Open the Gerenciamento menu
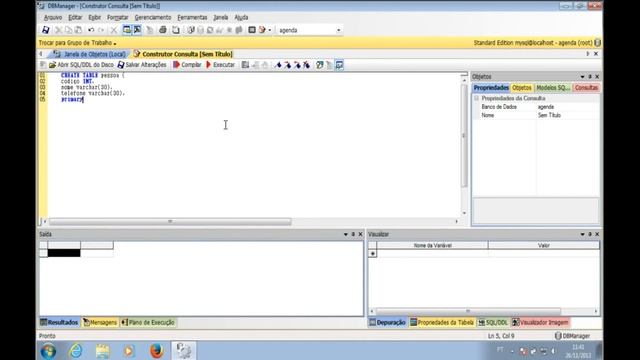Image resolution: width=640 pixels, height=360 pixels. 153,18
